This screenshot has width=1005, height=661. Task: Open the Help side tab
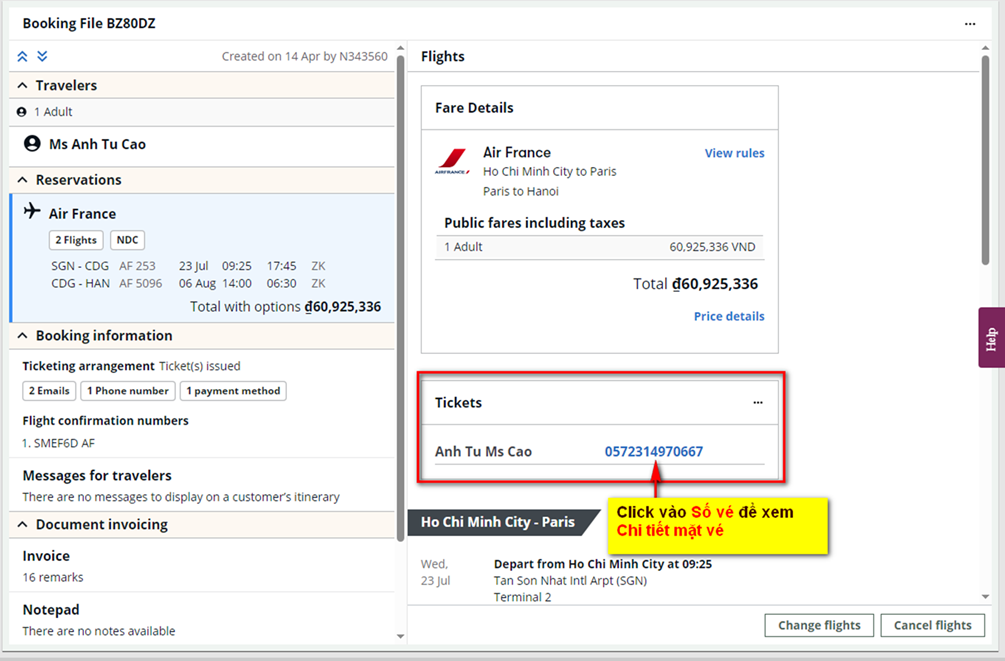(992, 338)
